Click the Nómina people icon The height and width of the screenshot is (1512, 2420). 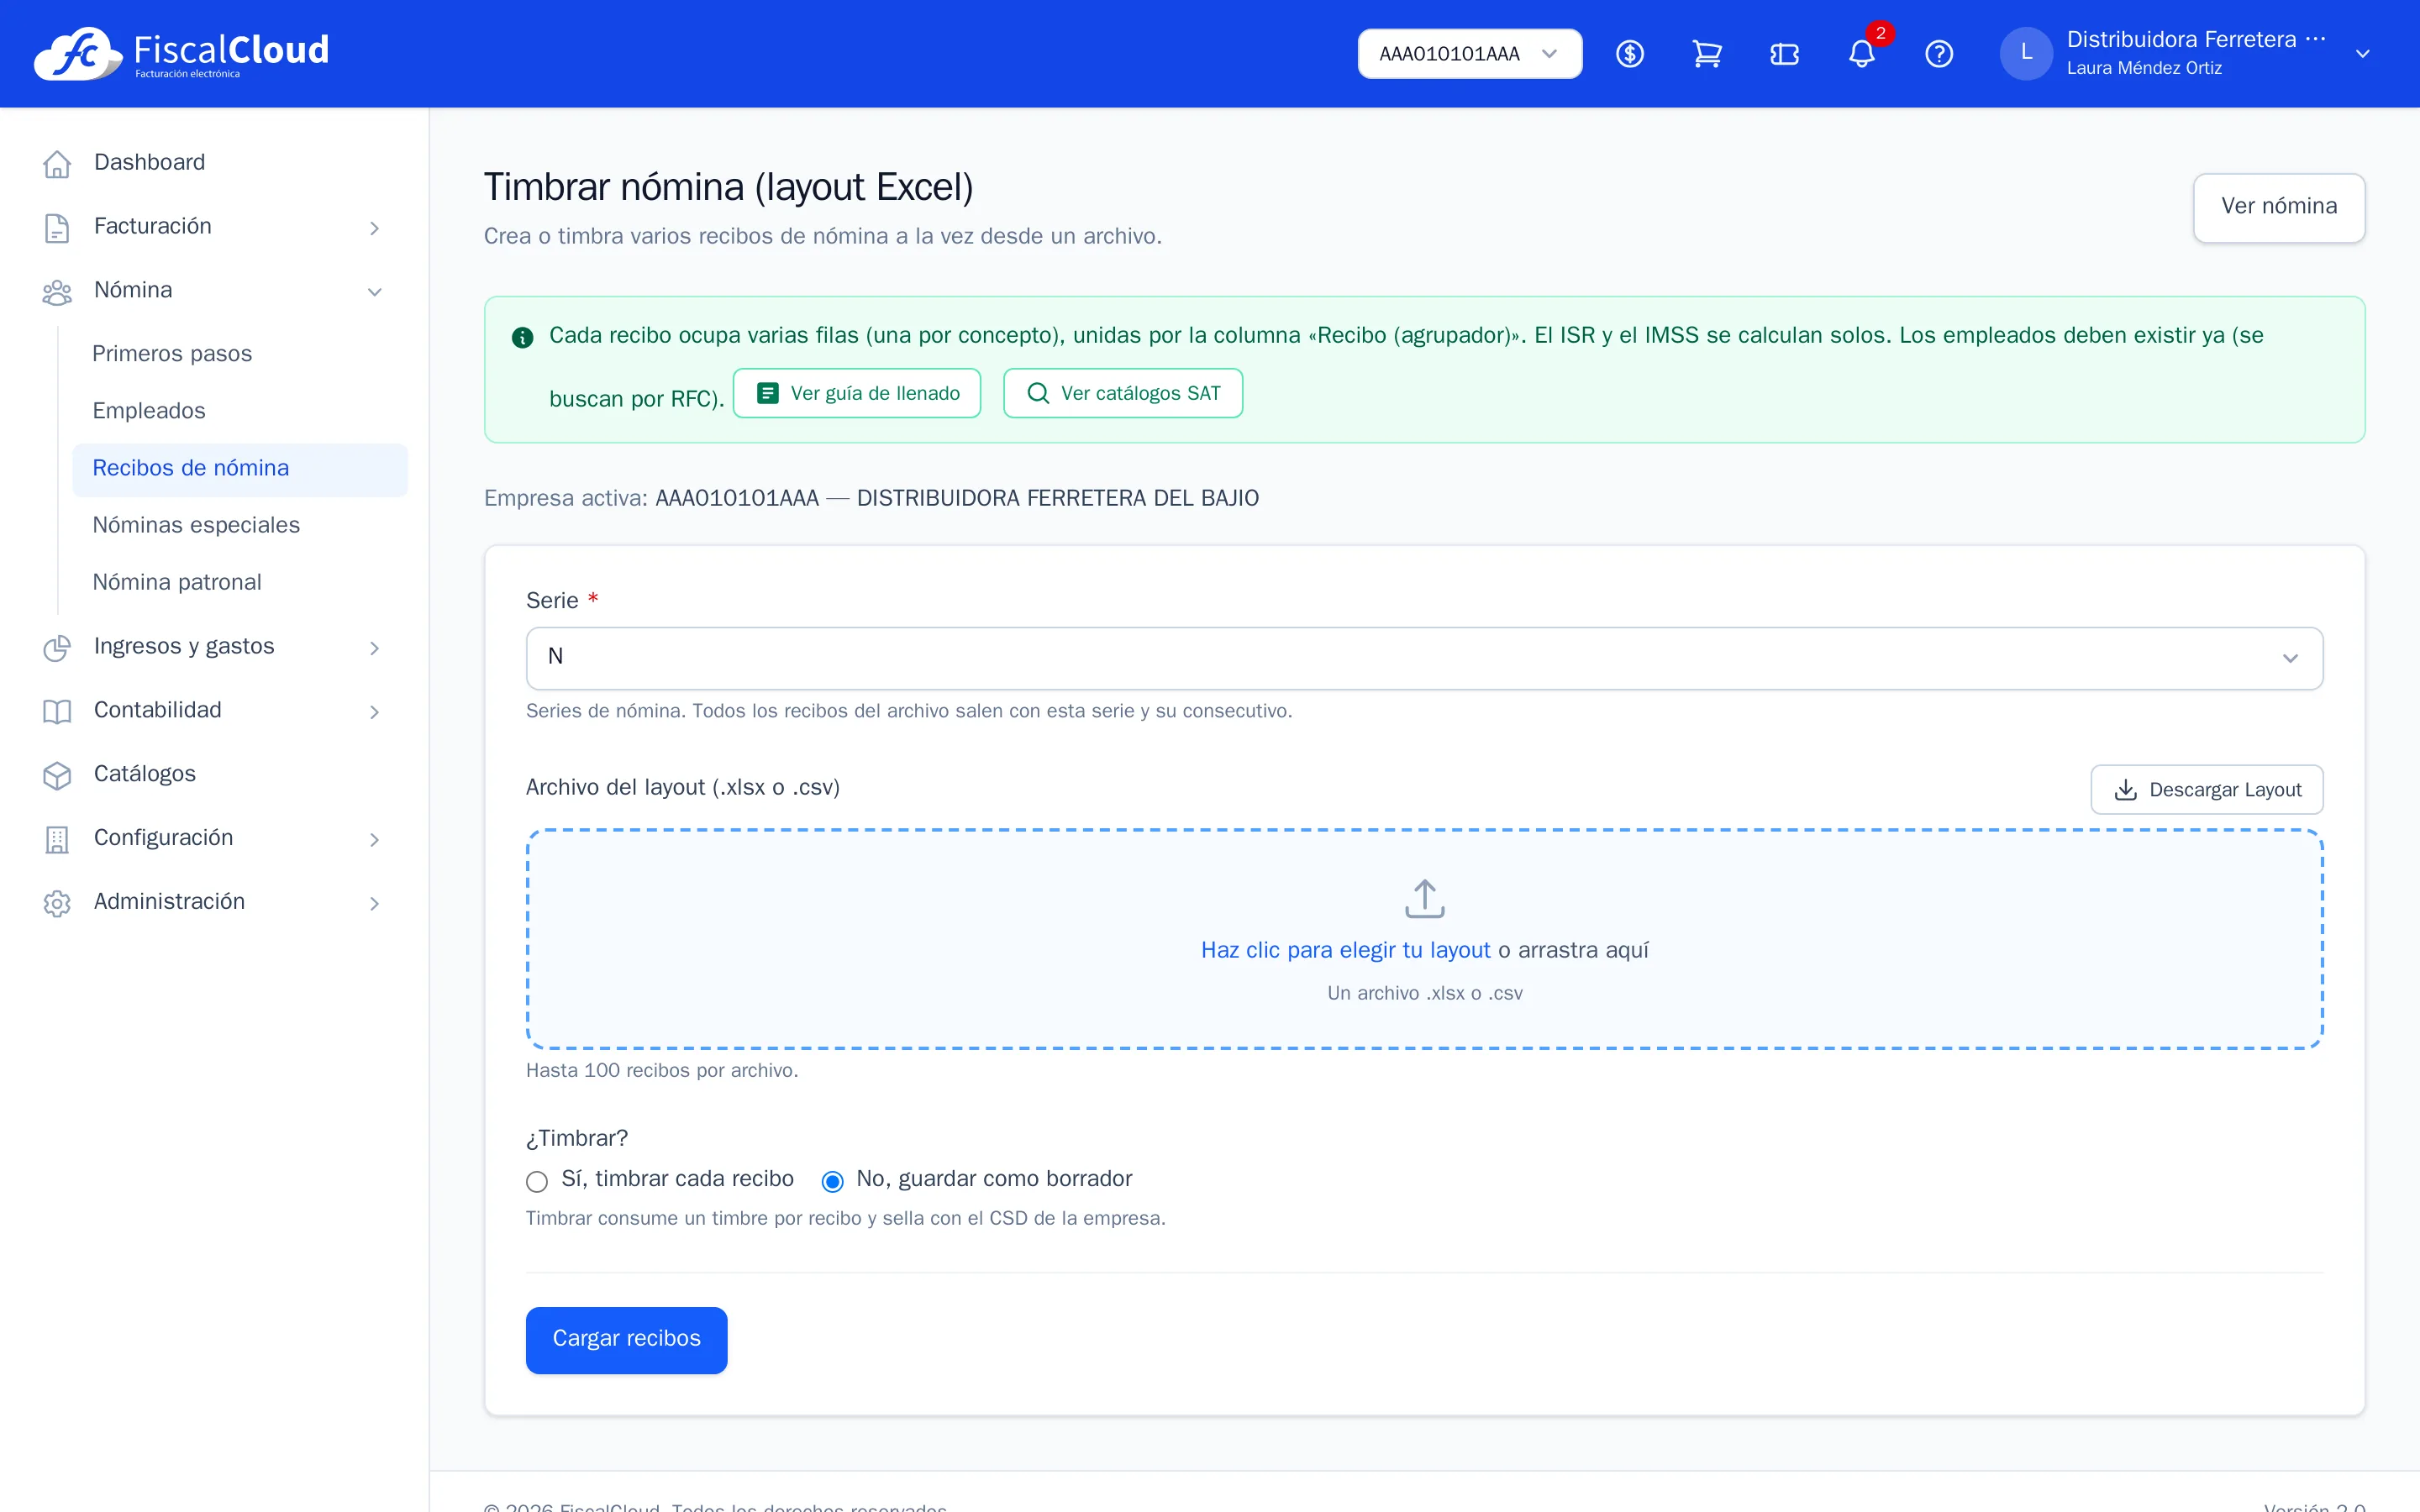click(x=57, y=291)
